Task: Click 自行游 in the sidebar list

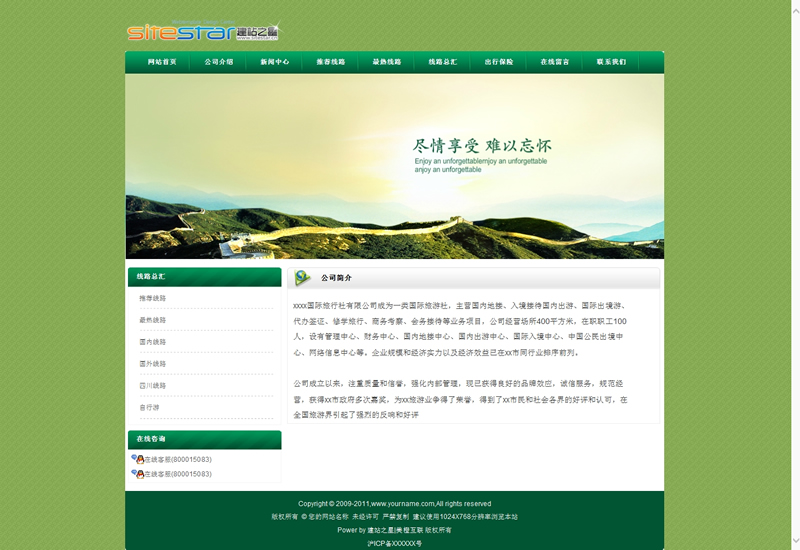Action: coord(149,407)
